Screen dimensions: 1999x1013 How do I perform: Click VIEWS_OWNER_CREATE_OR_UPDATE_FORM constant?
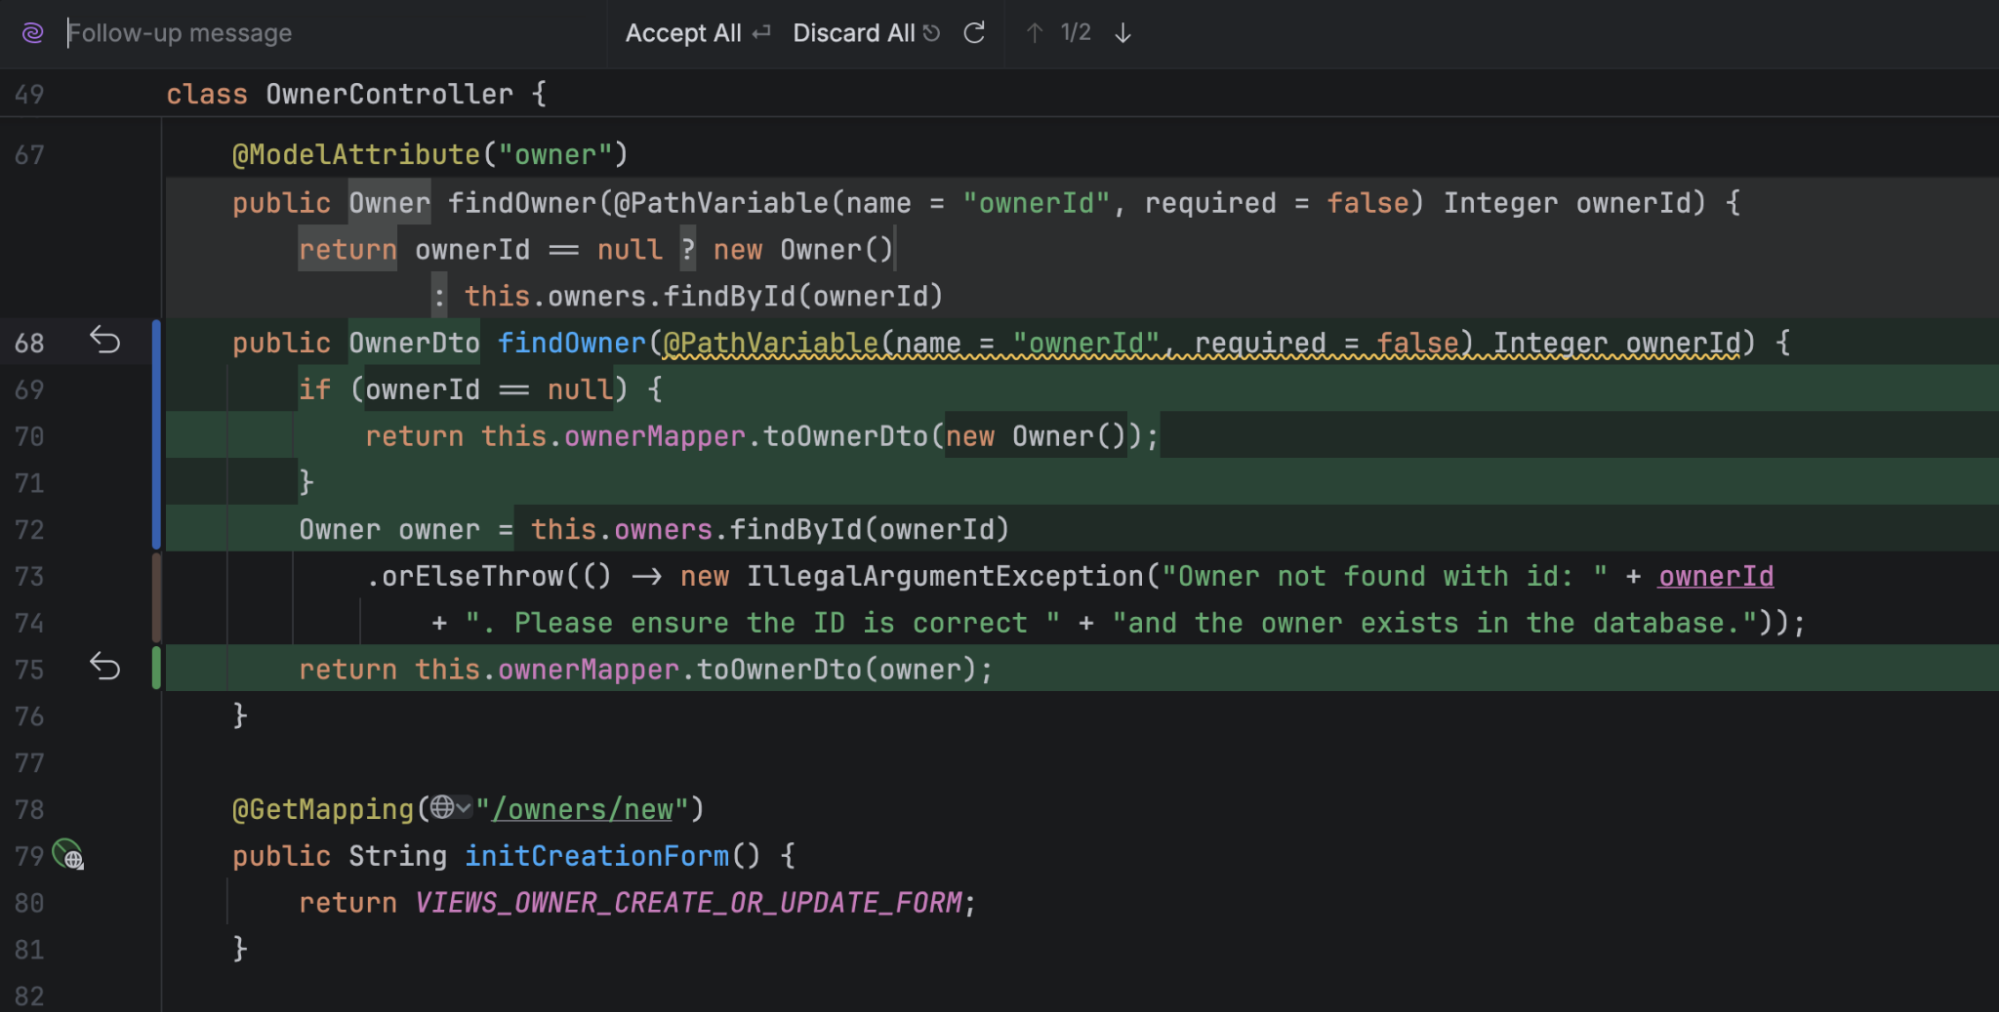tap(689, 903)
